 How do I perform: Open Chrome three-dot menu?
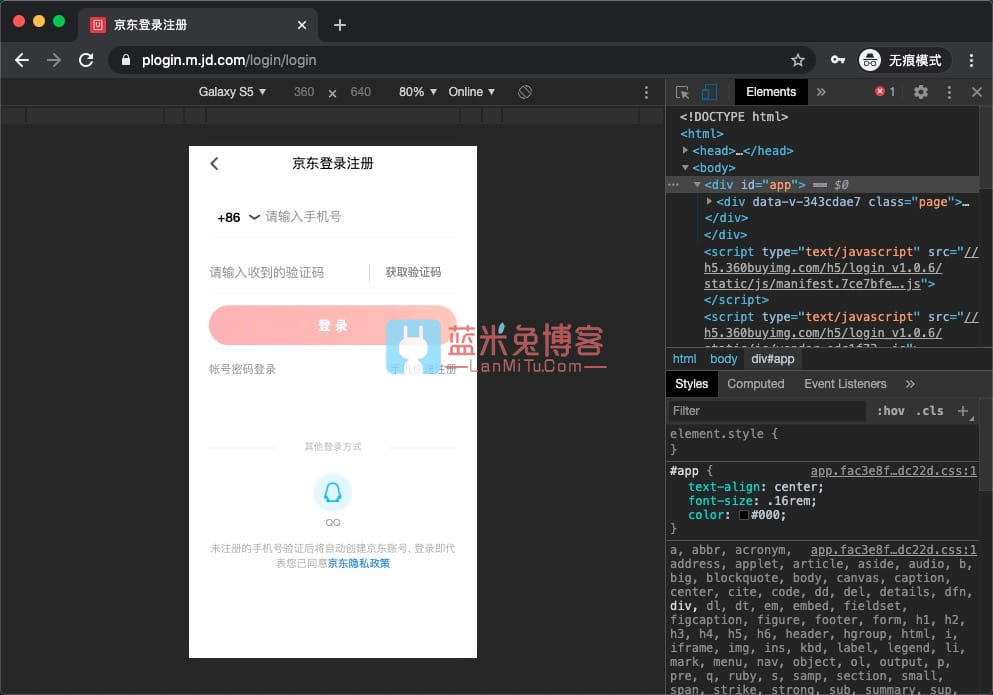click(971, 60)
